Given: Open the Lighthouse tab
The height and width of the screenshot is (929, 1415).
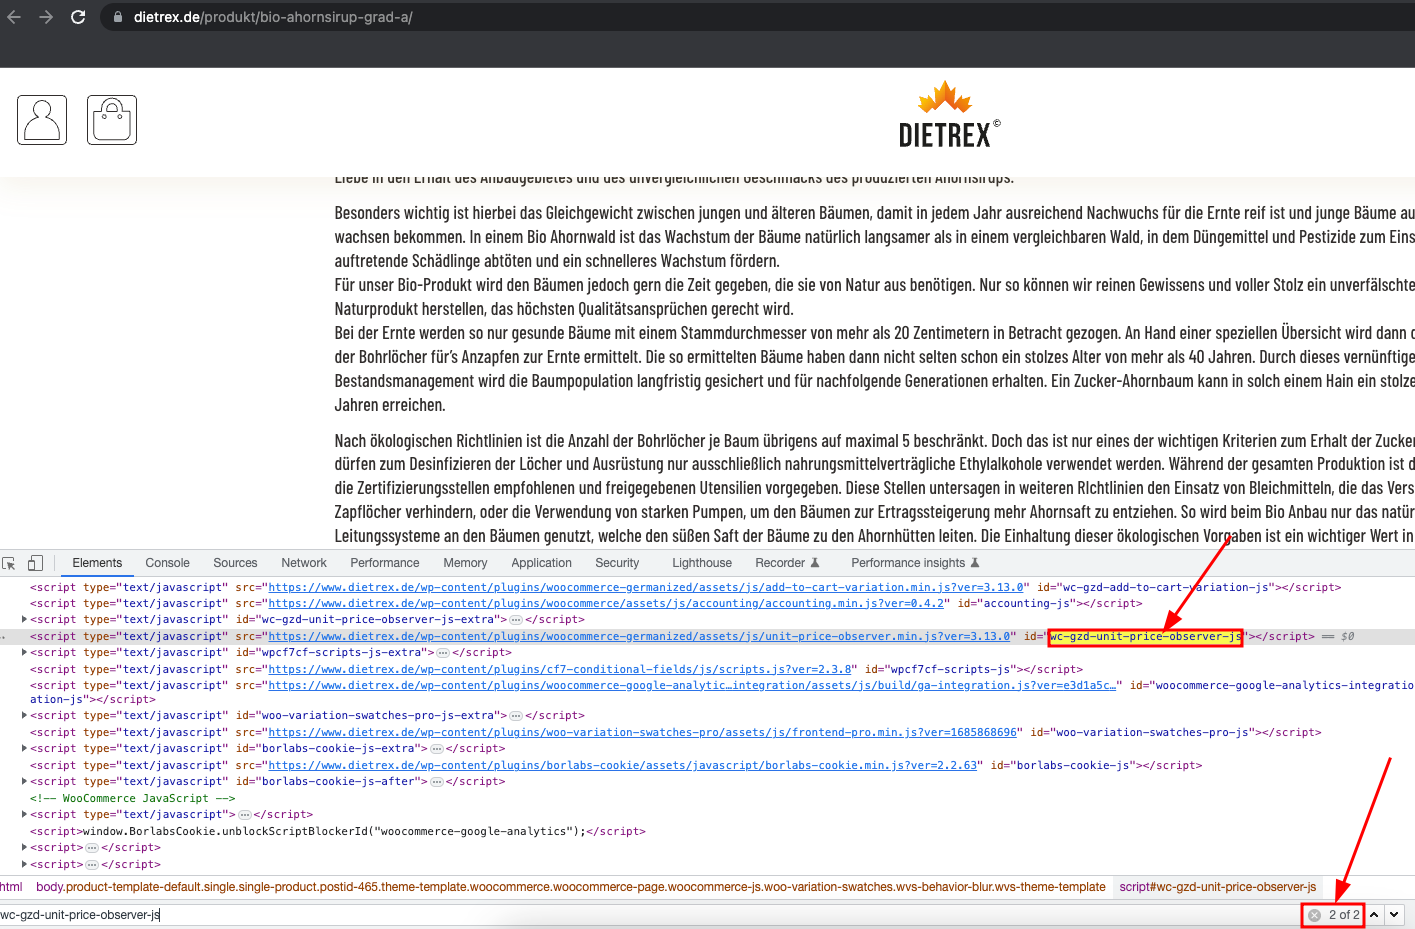Looking at the screenshot, I should coord(702,563).
